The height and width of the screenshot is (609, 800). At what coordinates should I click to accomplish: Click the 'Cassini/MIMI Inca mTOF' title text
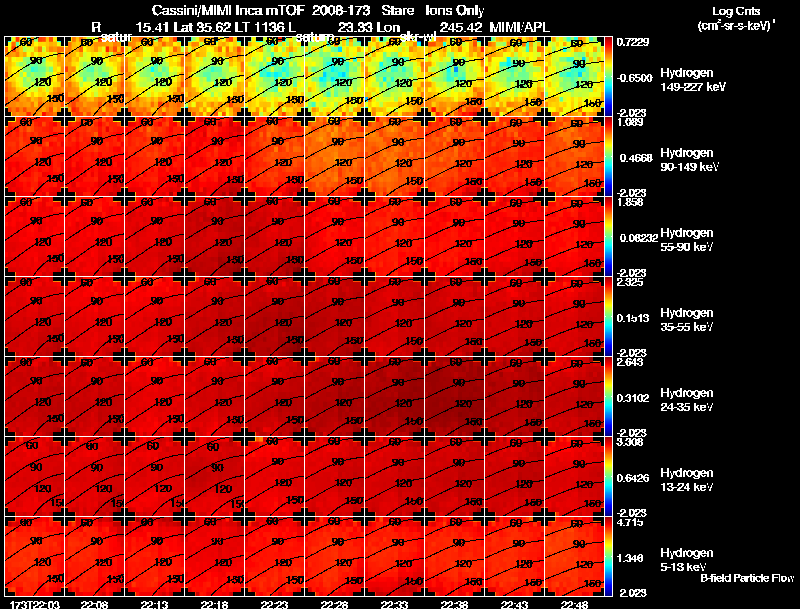click(x=228, y=10)
